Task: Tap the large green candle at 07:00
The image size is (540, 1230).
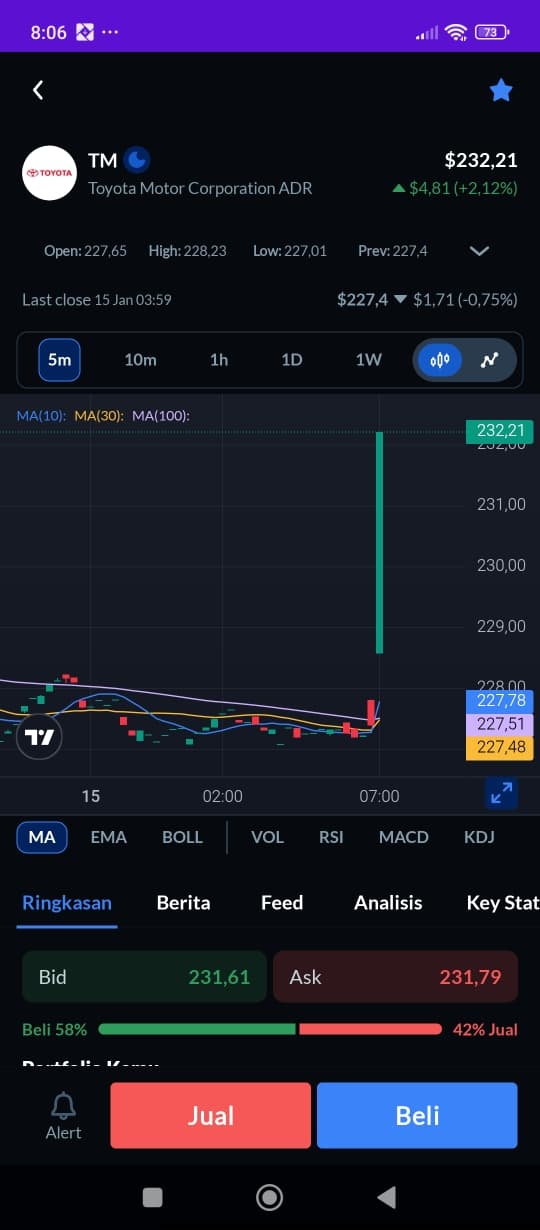Action: tap(380, 542)
